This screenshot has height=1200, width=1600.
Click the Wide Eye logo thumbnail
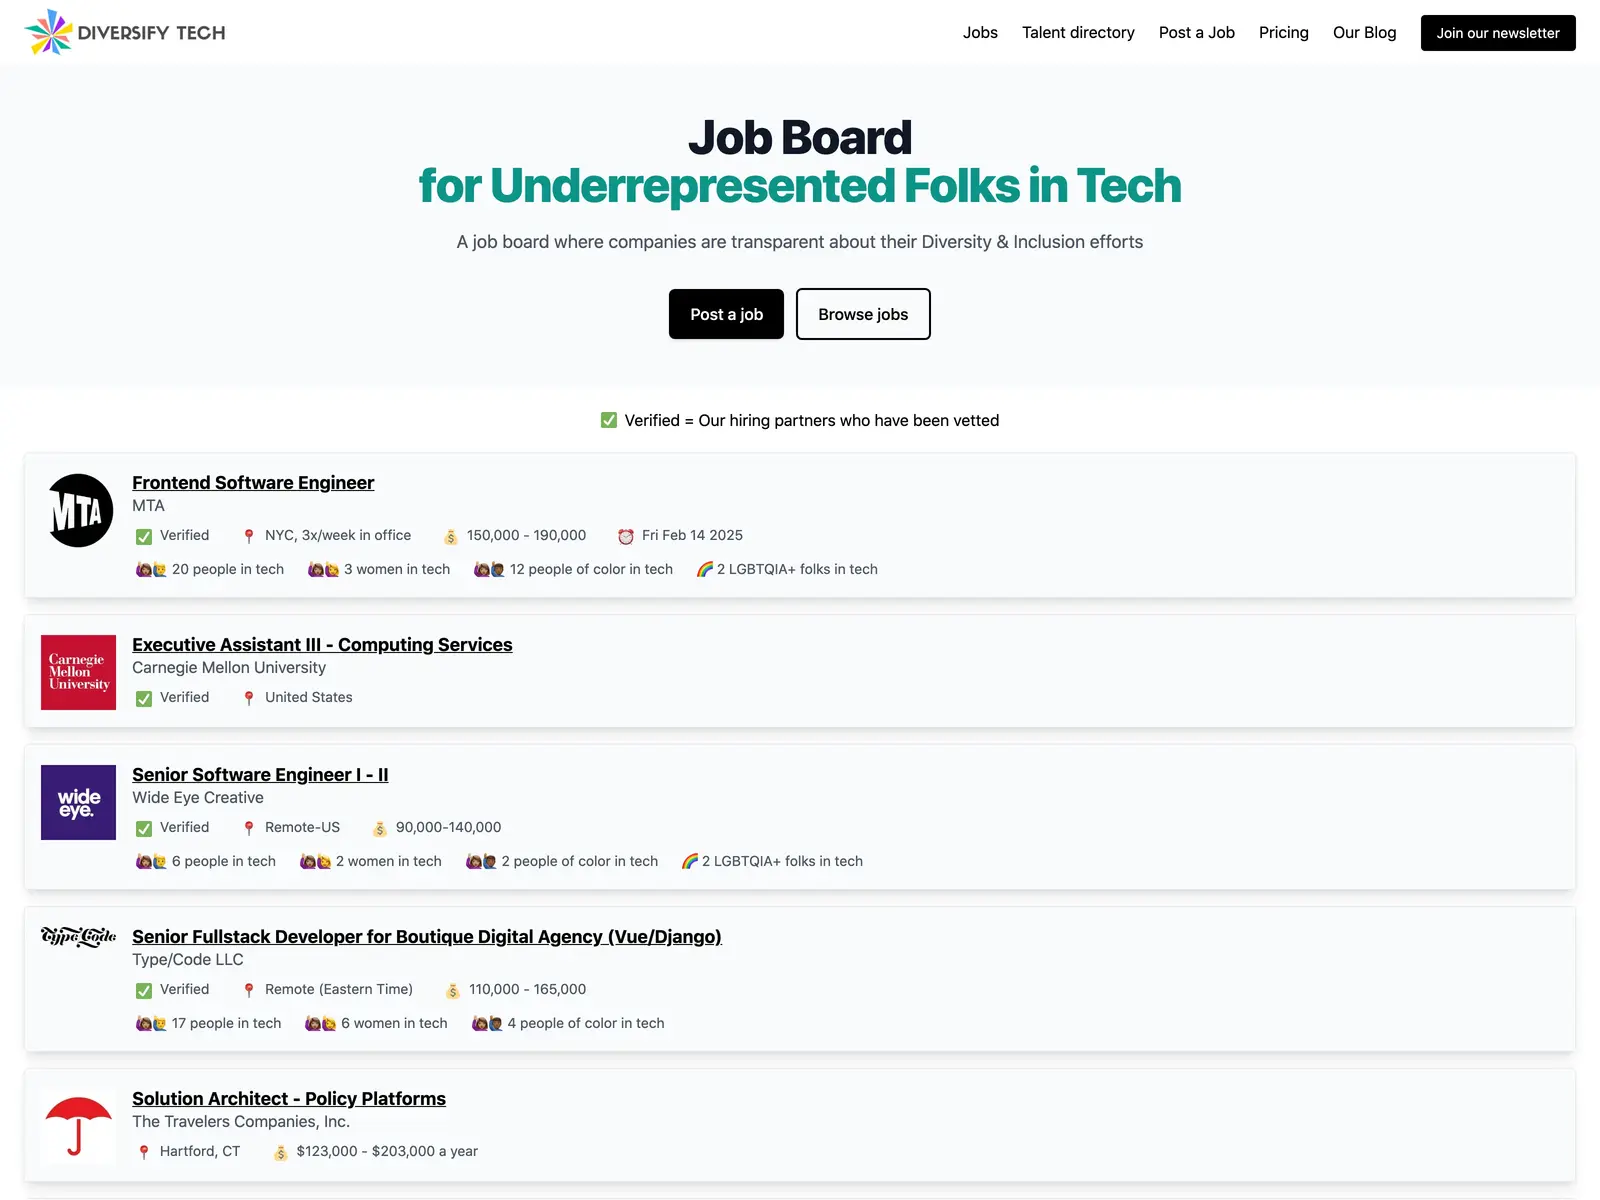point(78,802)
